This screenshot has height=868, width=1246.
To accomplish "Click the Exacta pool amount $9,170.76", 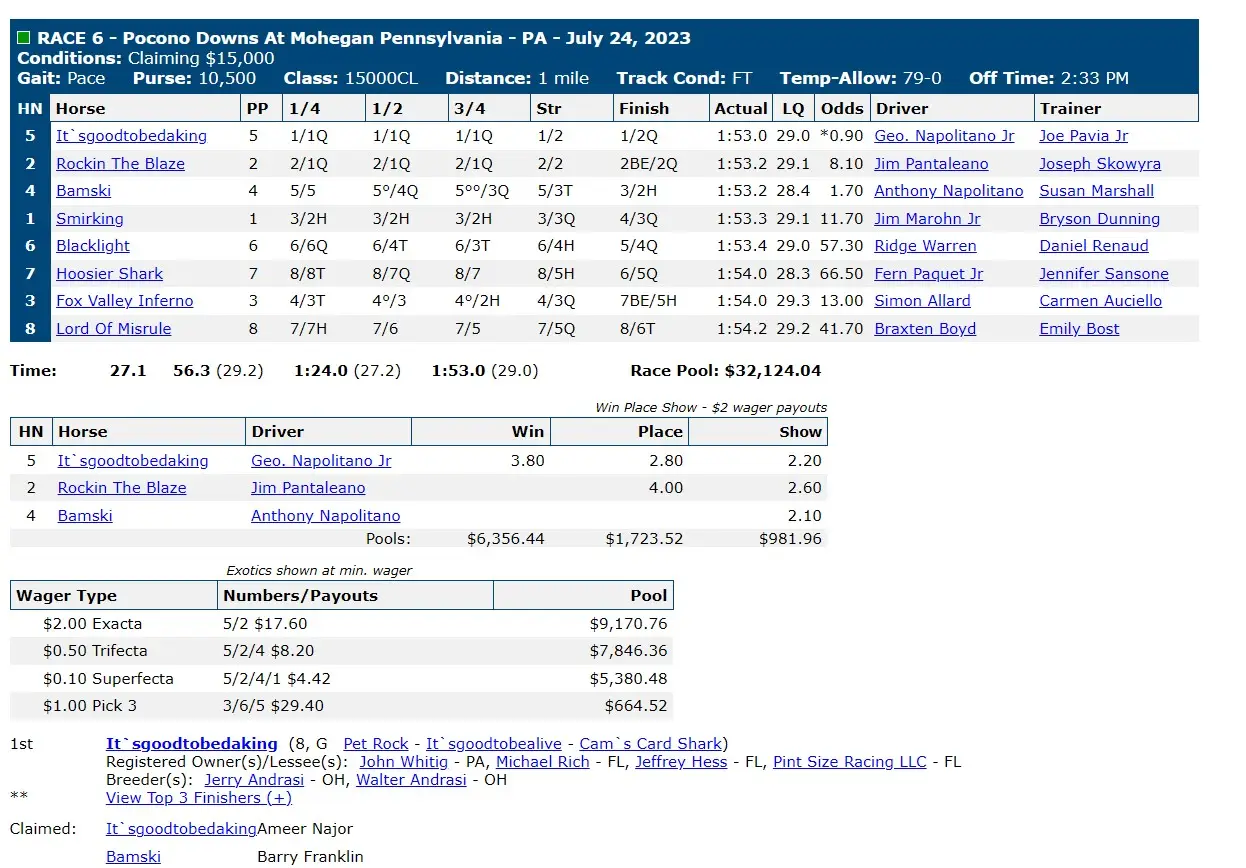I will tap(628, 624).
